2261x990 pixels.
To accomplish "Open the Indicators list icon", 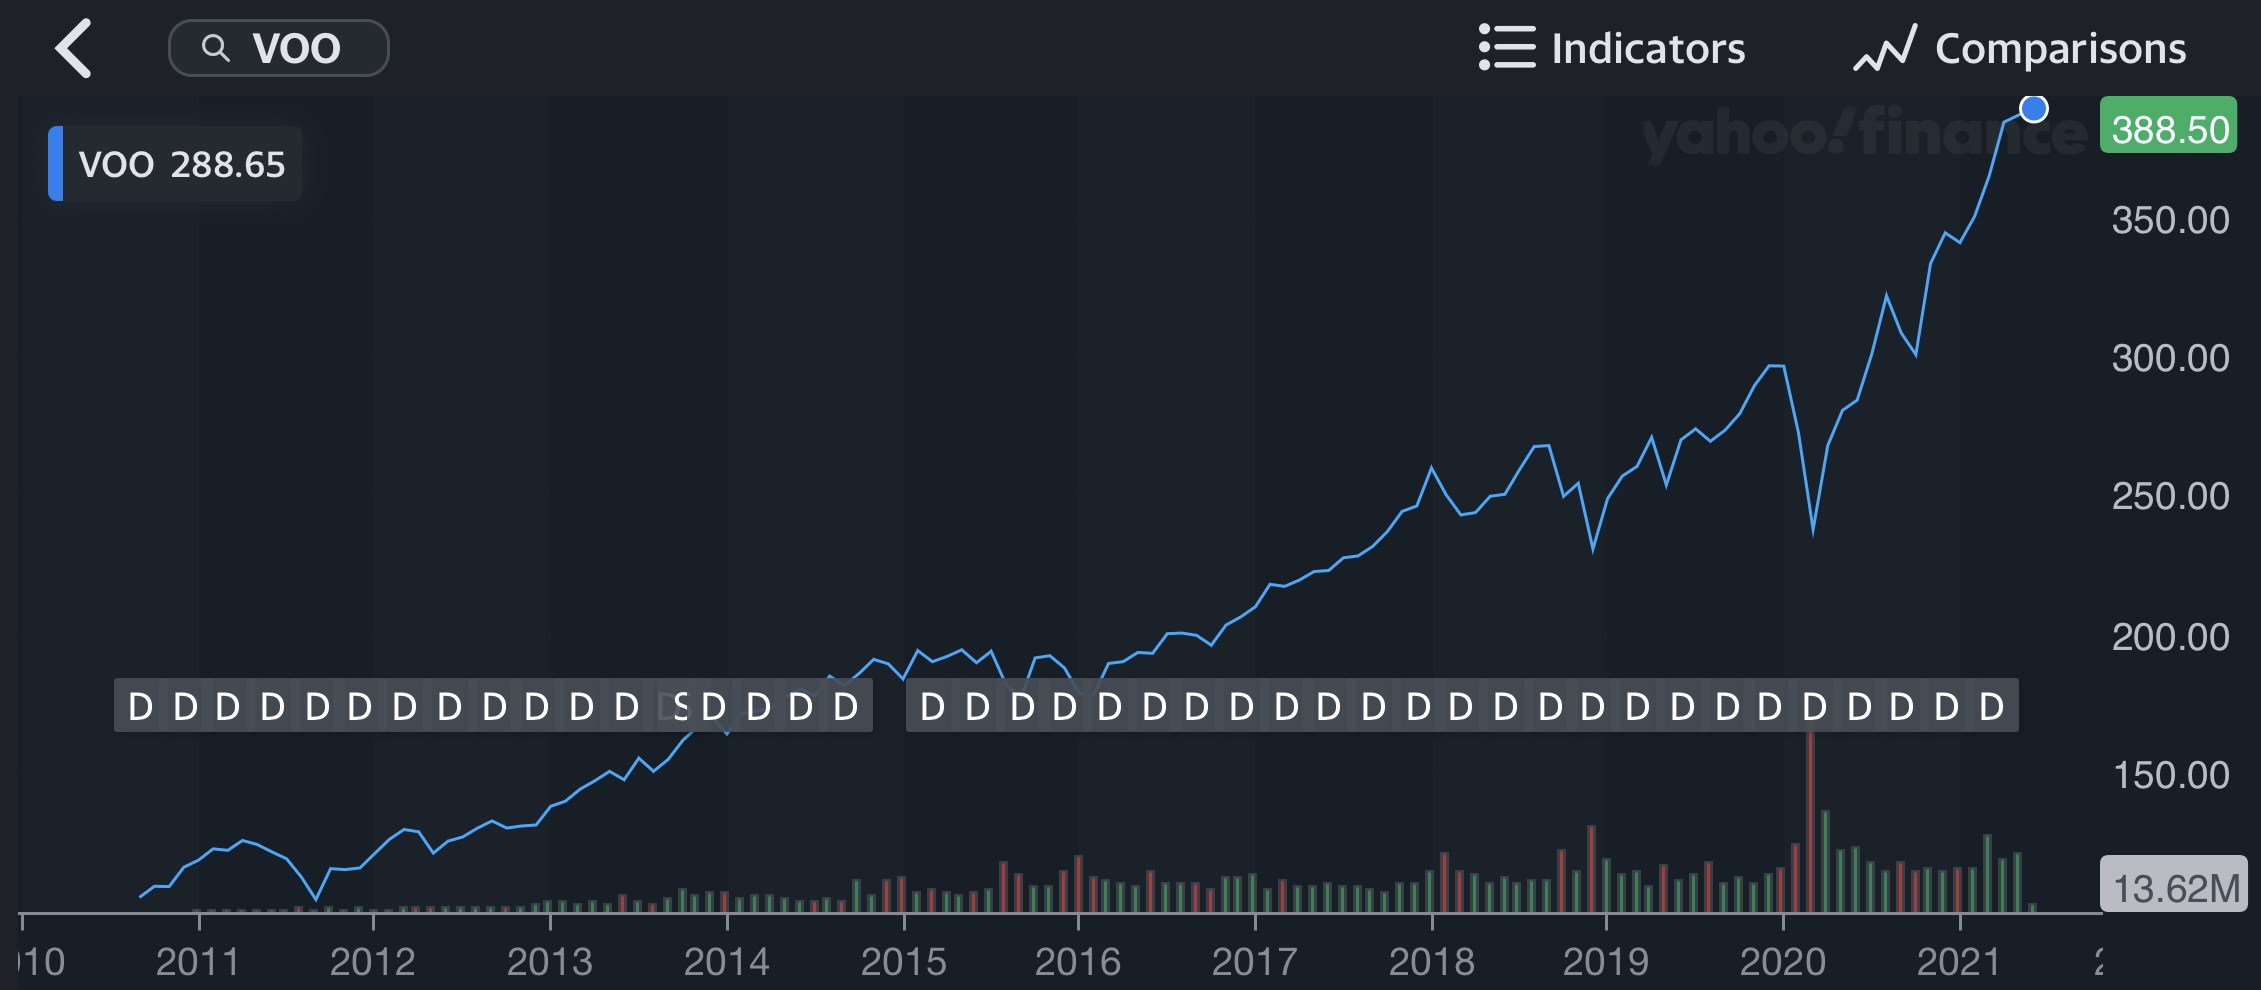I will pos(1507,48).
